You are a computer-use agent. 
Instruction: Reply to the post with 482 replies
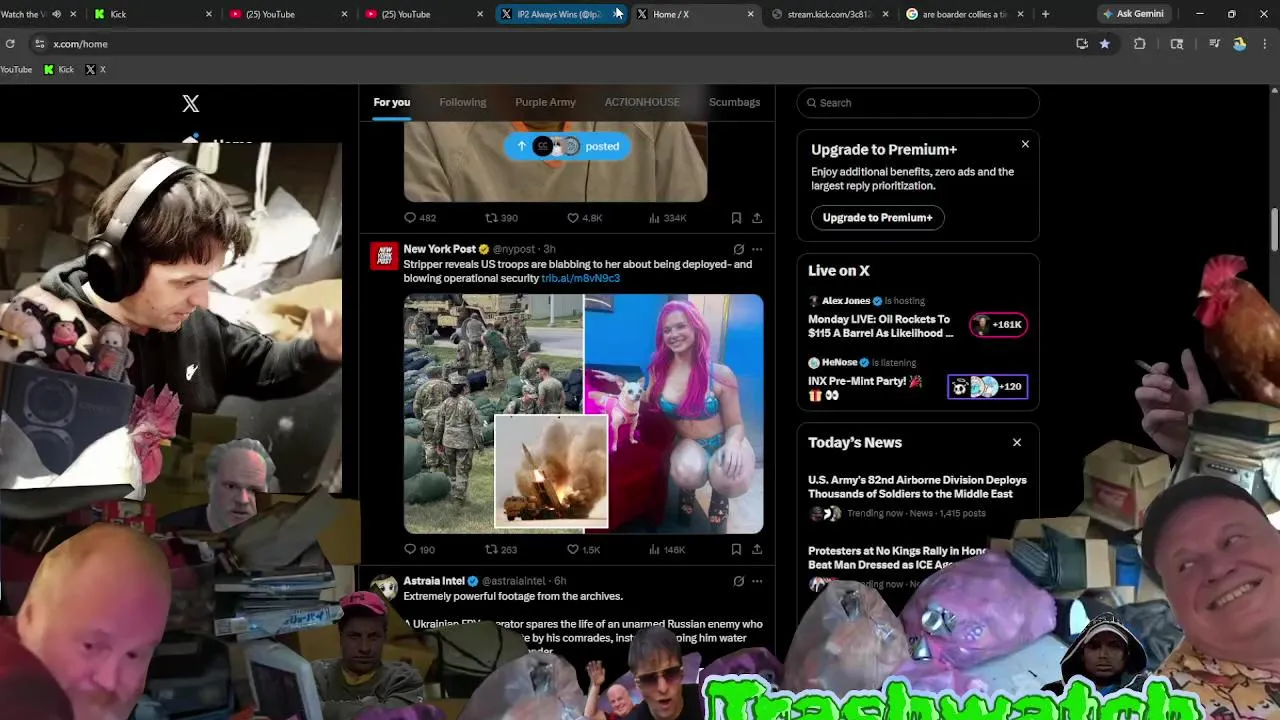coord(420,218)
